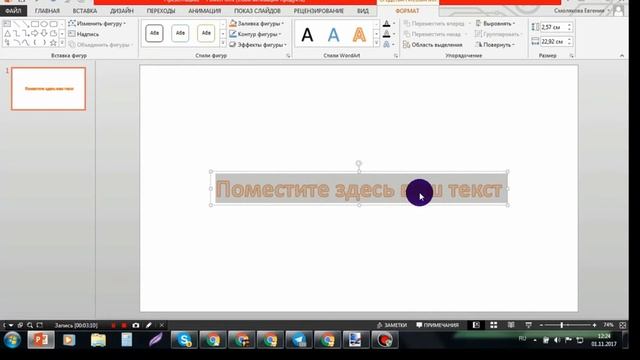The width and height of the screenshot is (640, 360).
Task: Open Skype from the taskbar
Action: click(x=184, y=340)
